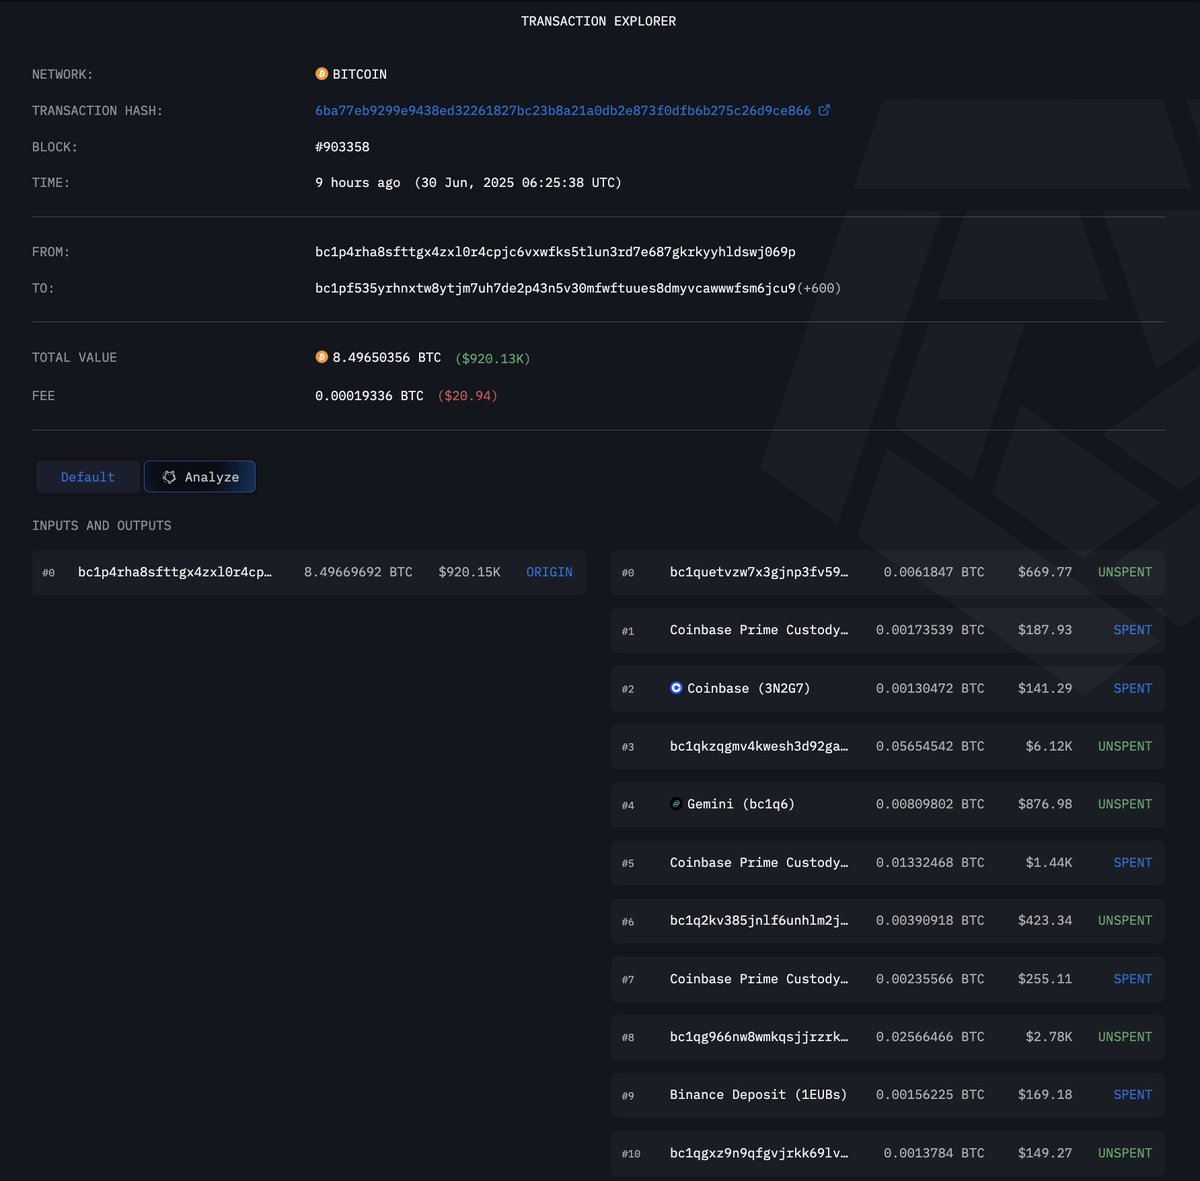1200x1181 pixels.
Task: Open the transaction hash link 6ba77eb9299e…
Action: 563,110
